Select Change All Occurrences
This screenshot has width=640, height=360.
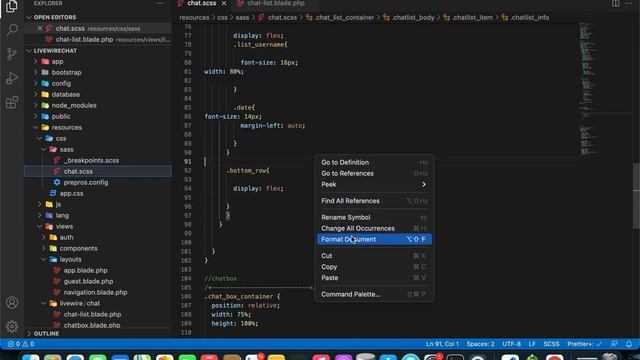(358, 229)
